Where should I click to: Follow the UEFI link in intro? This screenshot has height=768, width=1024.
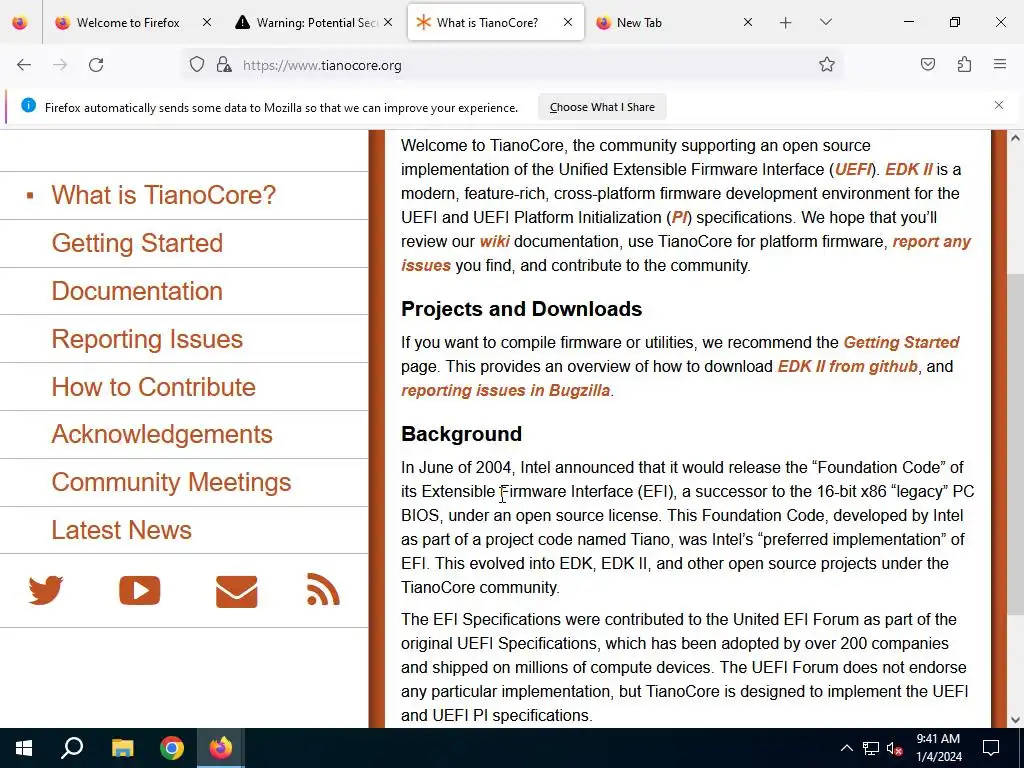[x=853, y=169]
